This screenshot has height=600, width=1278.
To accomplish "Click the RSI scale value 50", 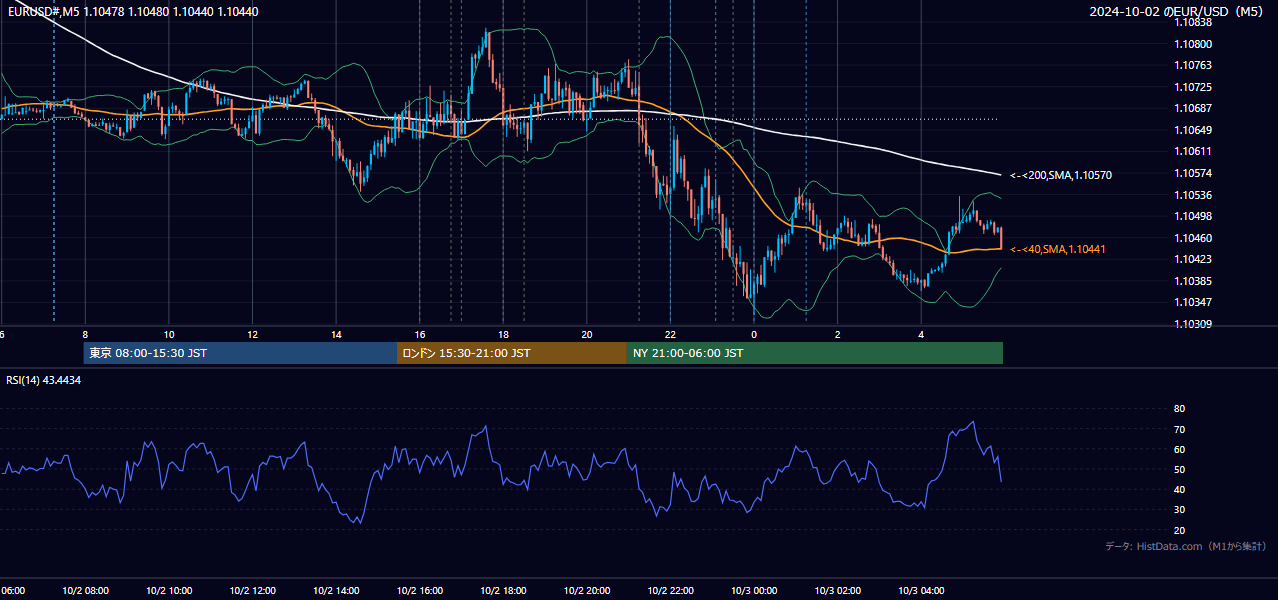I will click(x=1180, y=469).
